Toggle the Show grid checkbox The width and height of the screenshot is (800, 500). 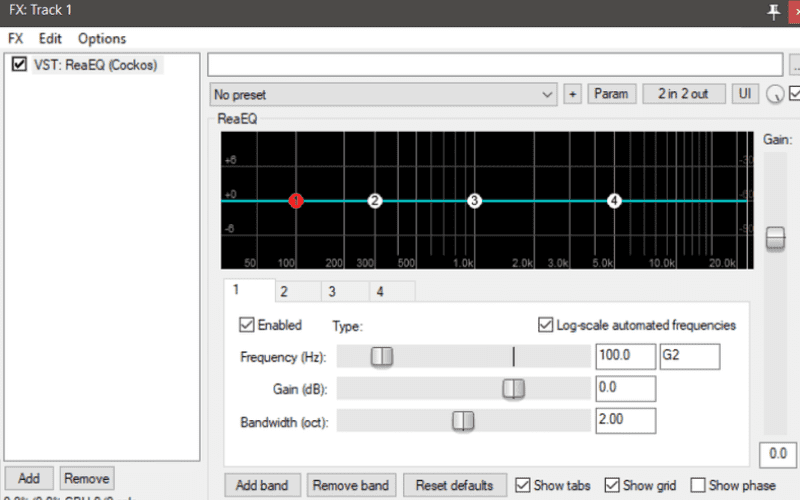tap(612, 485)
